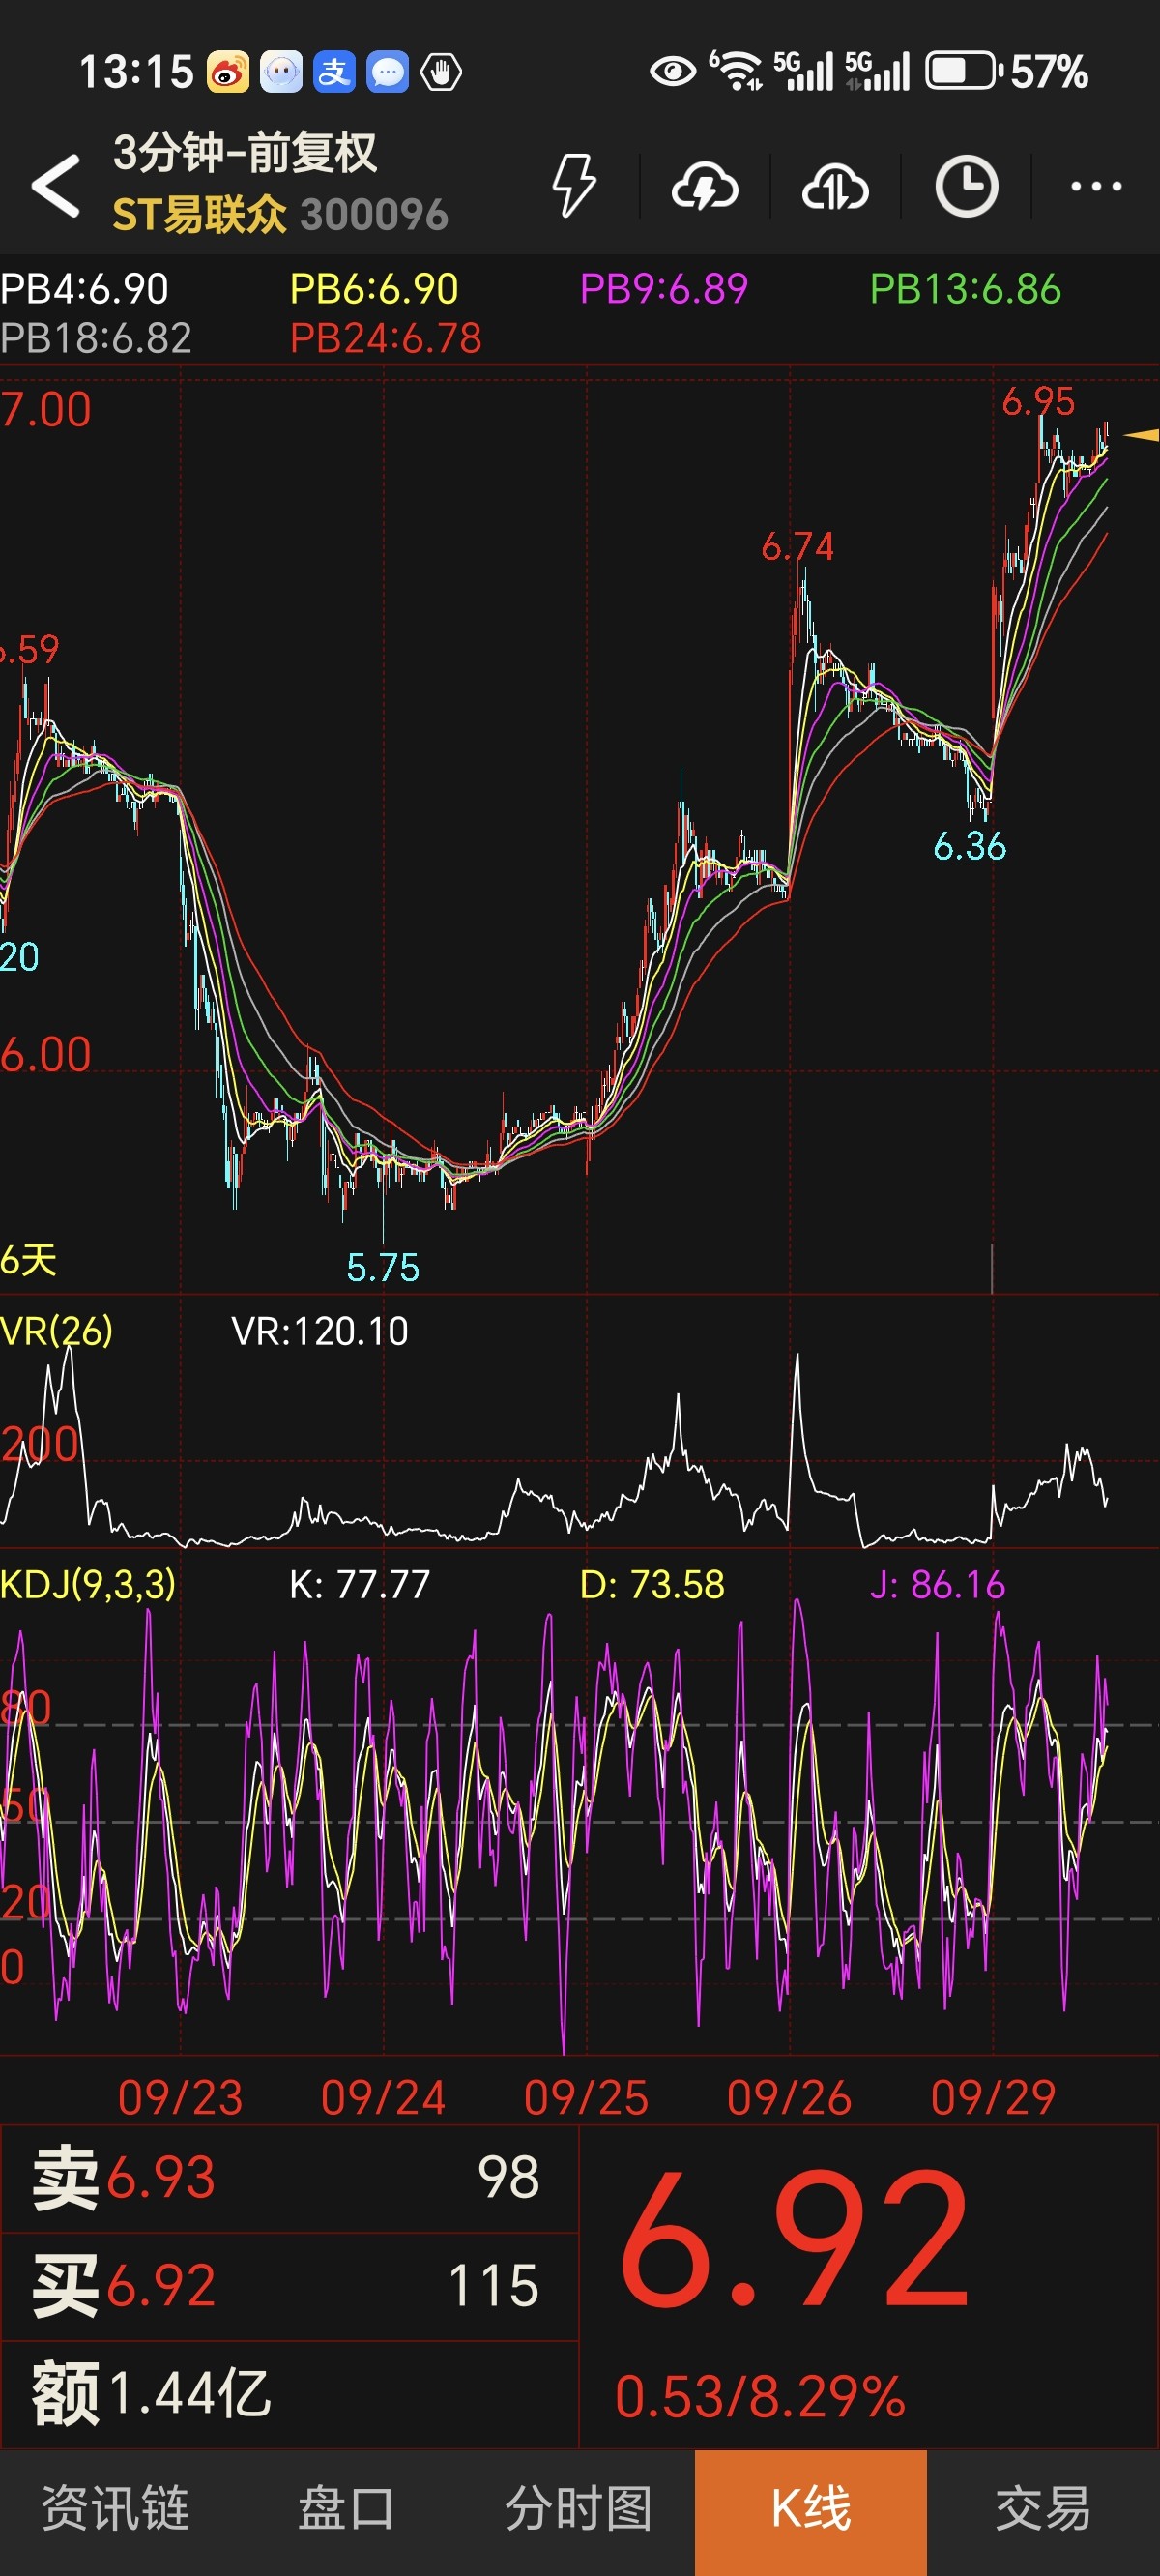Tap the PB24:6.78 red label
Image resolution: width=1160 pixels, height=2576 pixels.
point(386,338)
